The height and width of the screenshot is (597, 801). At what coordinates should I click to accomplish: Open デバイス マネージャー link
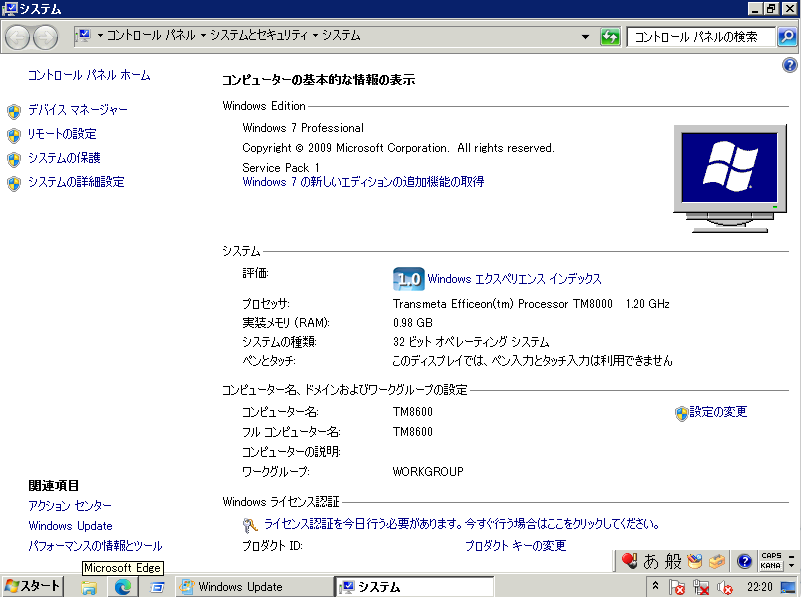pyautogui.click(x=78, y=110)
